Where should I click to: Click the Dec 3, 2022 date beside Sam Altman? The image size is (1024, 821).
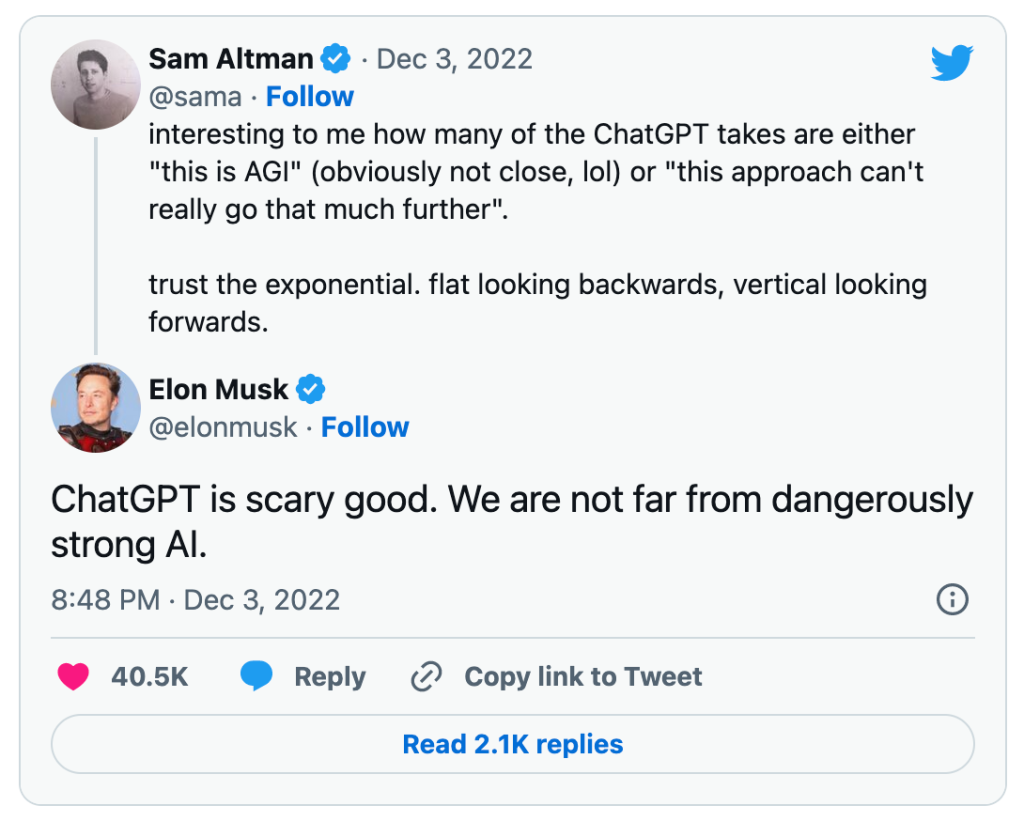[x=454, y=59]
